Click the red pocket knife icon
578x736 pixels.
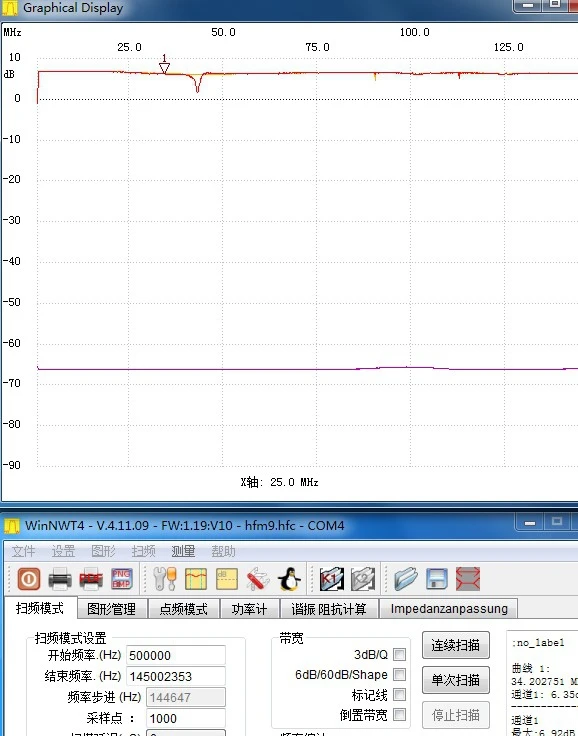tap(258, 579)
